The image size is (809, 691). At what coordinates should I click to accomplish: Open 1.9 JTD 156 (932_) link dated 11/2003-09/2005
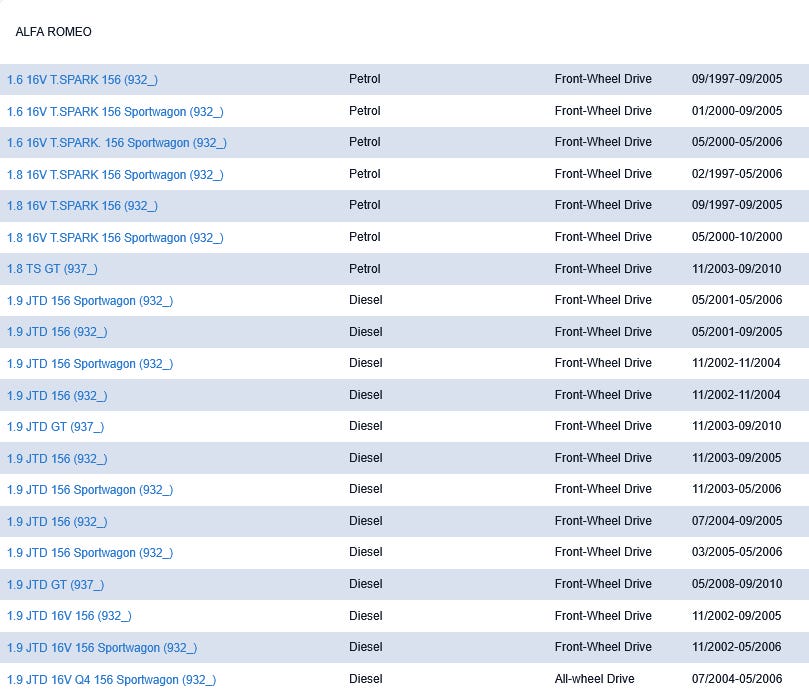click(57, 458)
